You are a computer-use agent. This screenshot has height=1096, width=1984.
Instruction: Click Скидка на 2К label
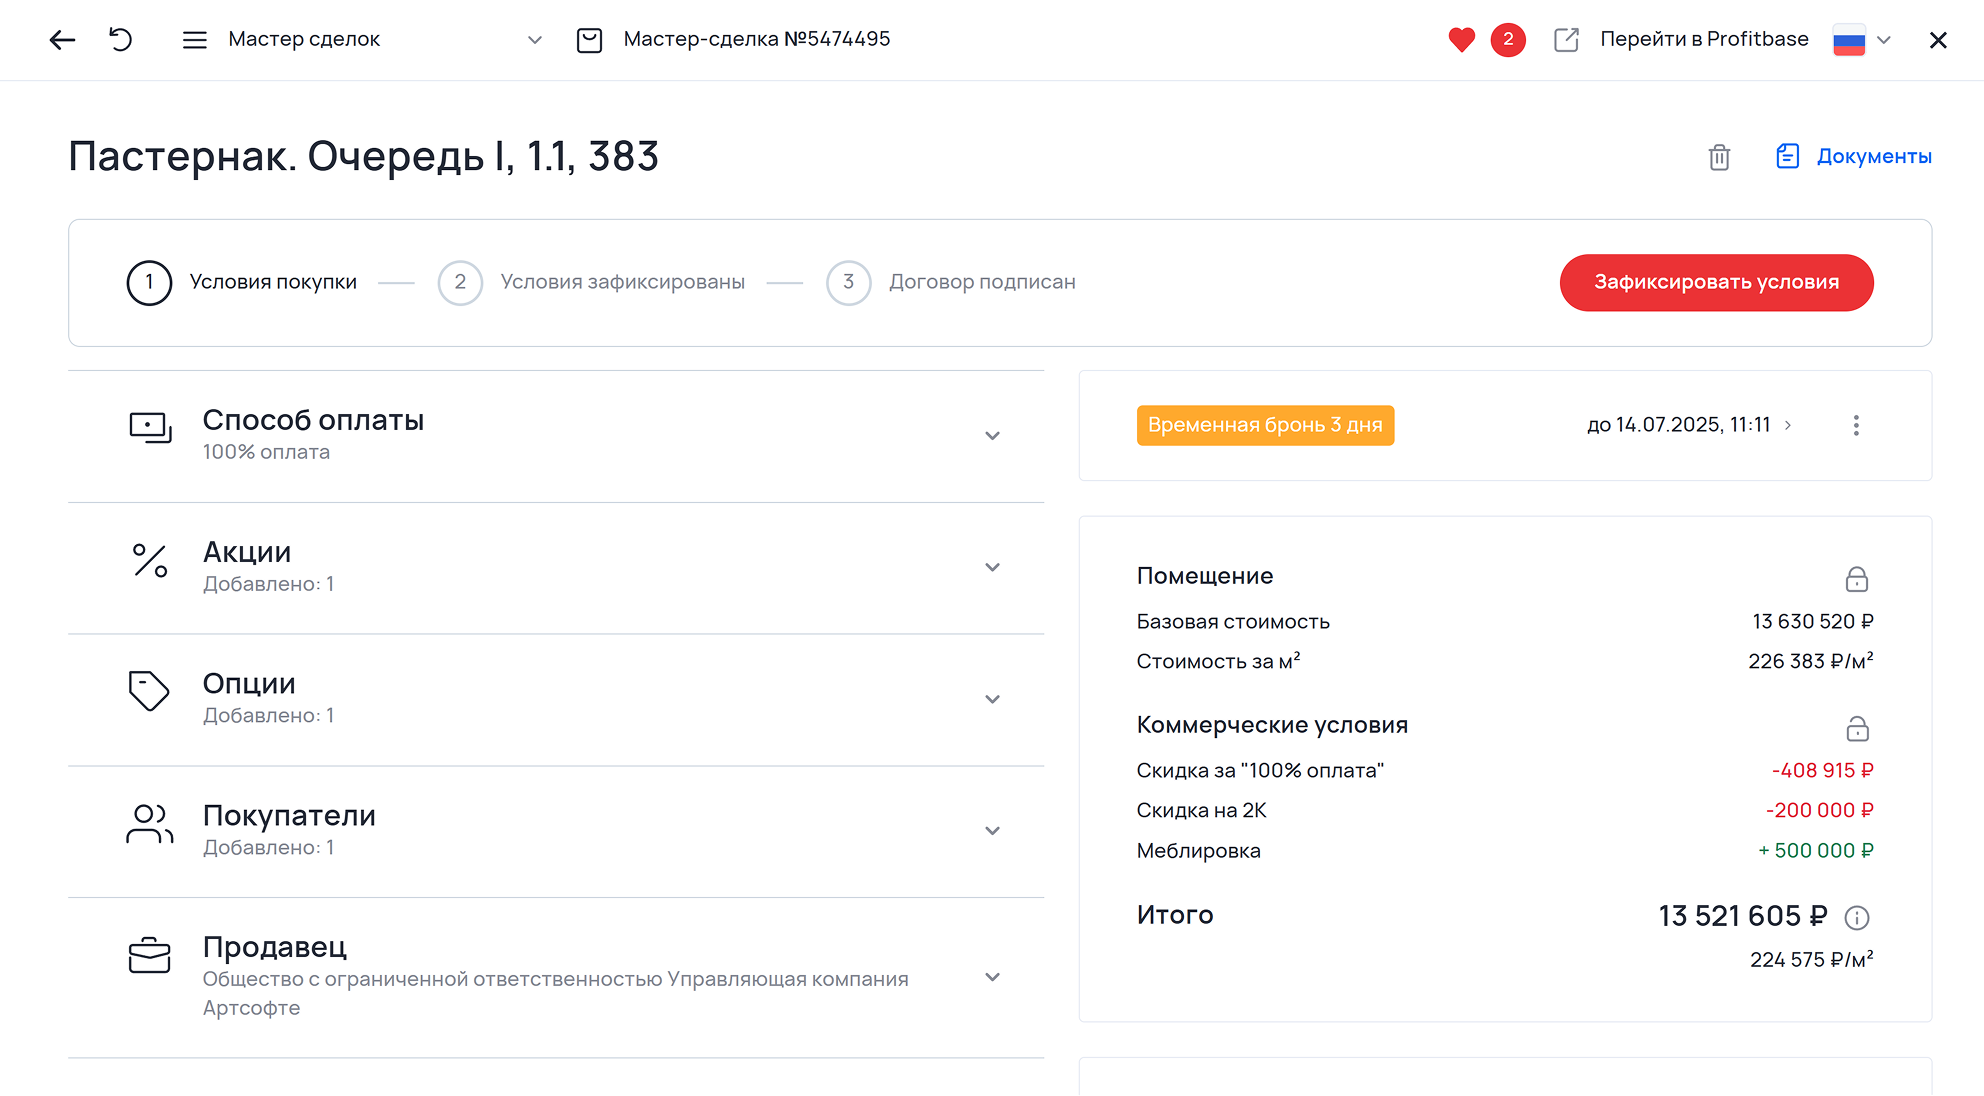coord(1201,811)
